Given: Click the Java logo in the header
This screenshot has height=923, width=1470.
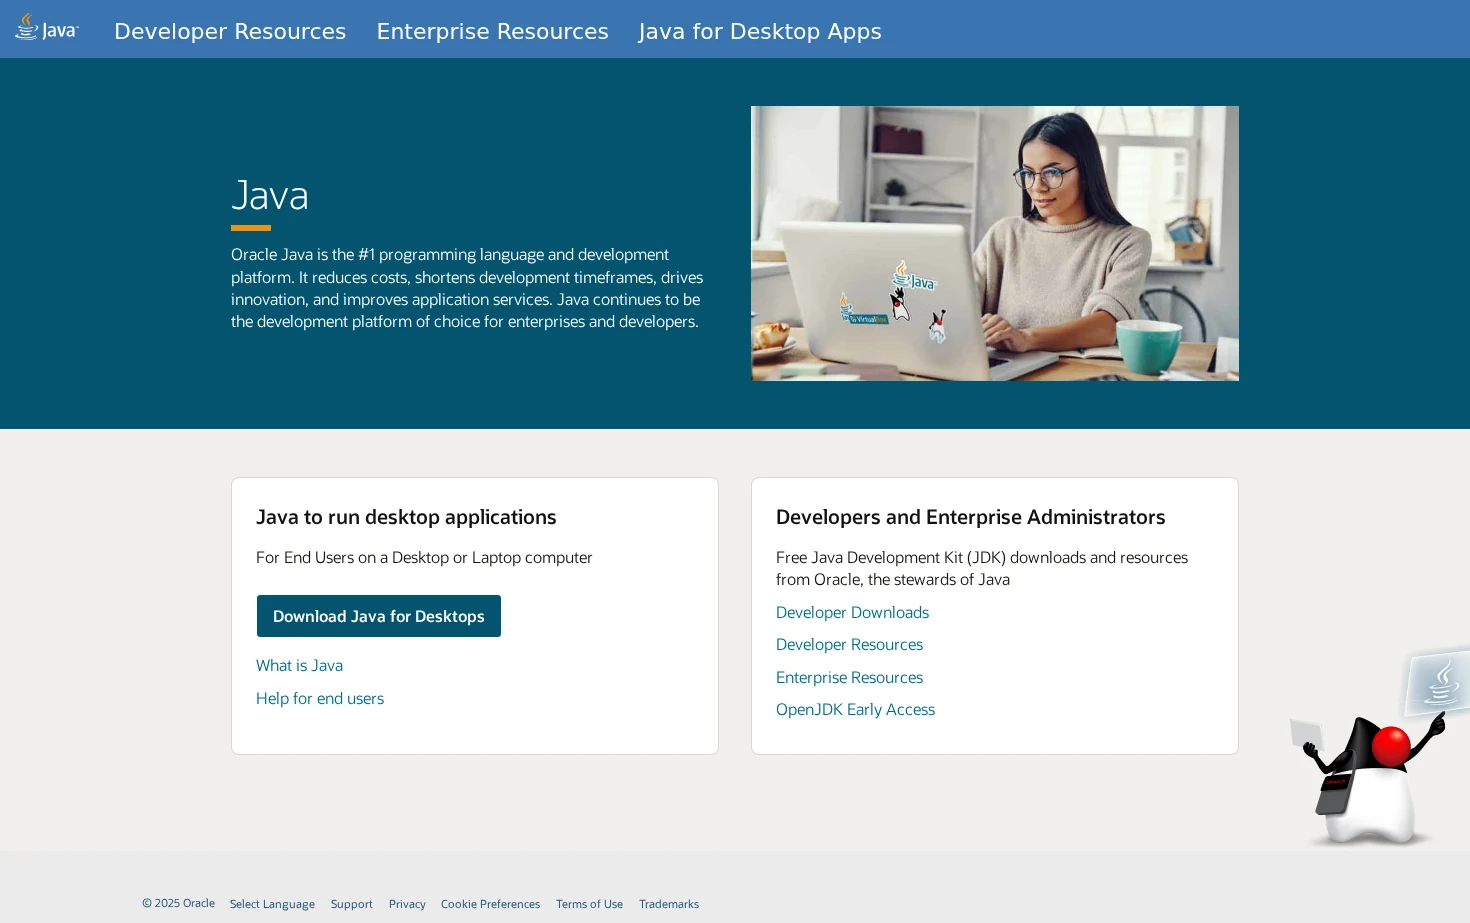Looking at the screenshot, I should pyautogui.click(x=47, y=29).
